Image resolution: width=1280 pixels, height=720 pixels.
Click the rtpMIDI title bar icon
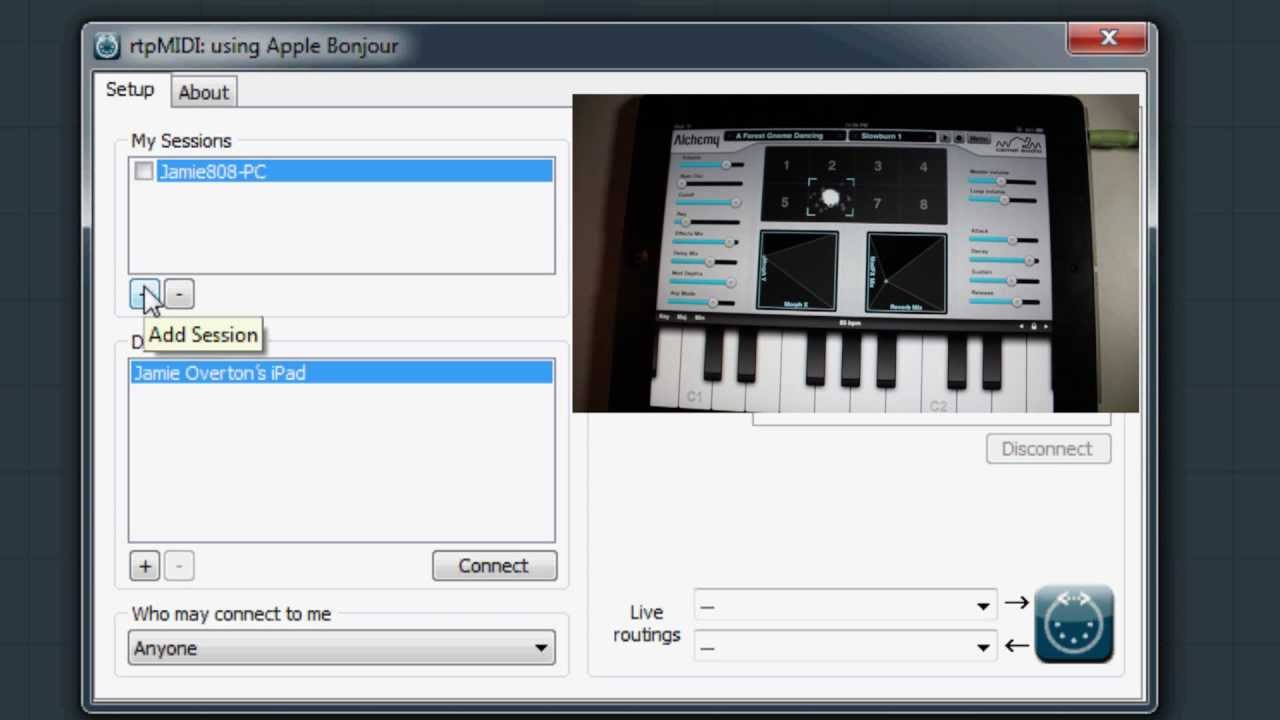coord(107,46)
